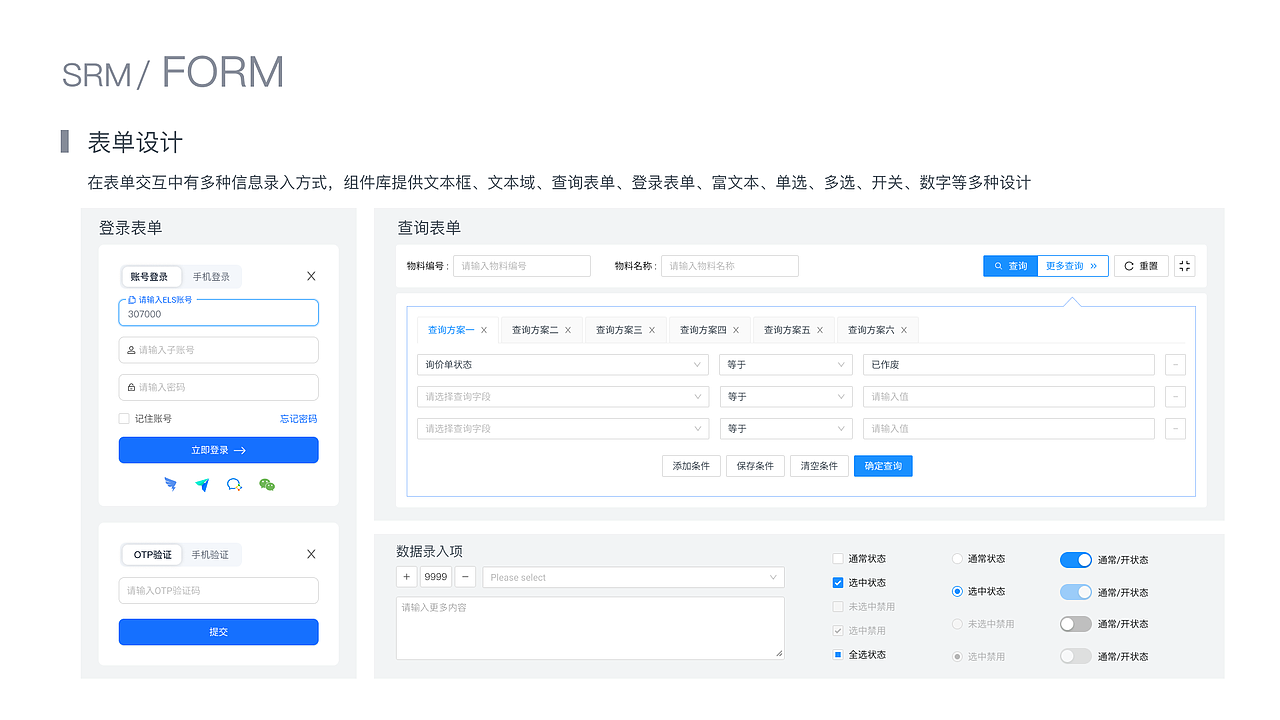Click the DingTalk login icon
1280x720 pixels.
point(170,485)
